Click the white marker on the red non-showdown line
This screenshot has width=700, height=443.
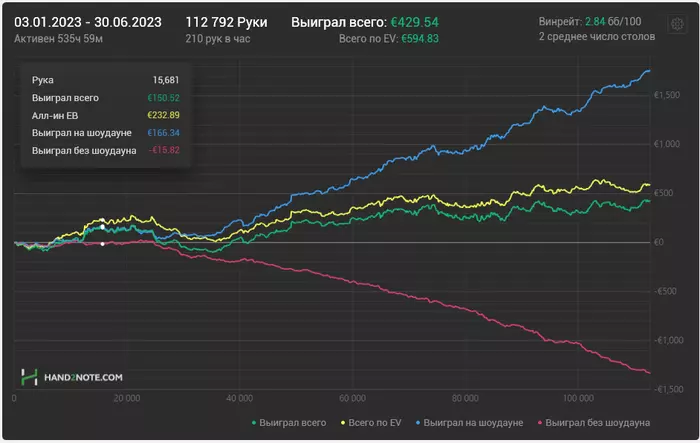click(x=103, y=244)
